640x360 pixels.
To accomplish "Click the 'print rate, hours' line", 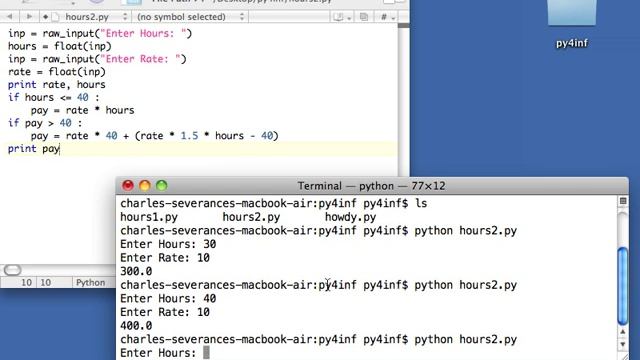I will (x=57, y=84).
